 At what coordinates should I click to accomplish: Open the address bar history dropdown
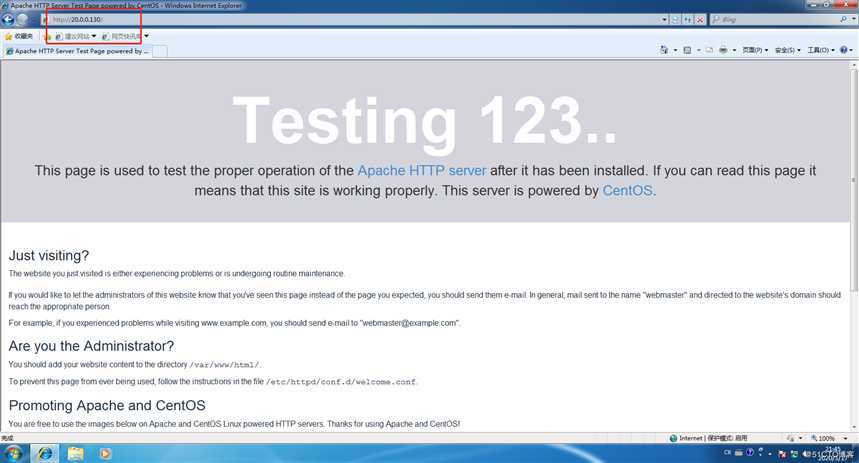(665, 20)
